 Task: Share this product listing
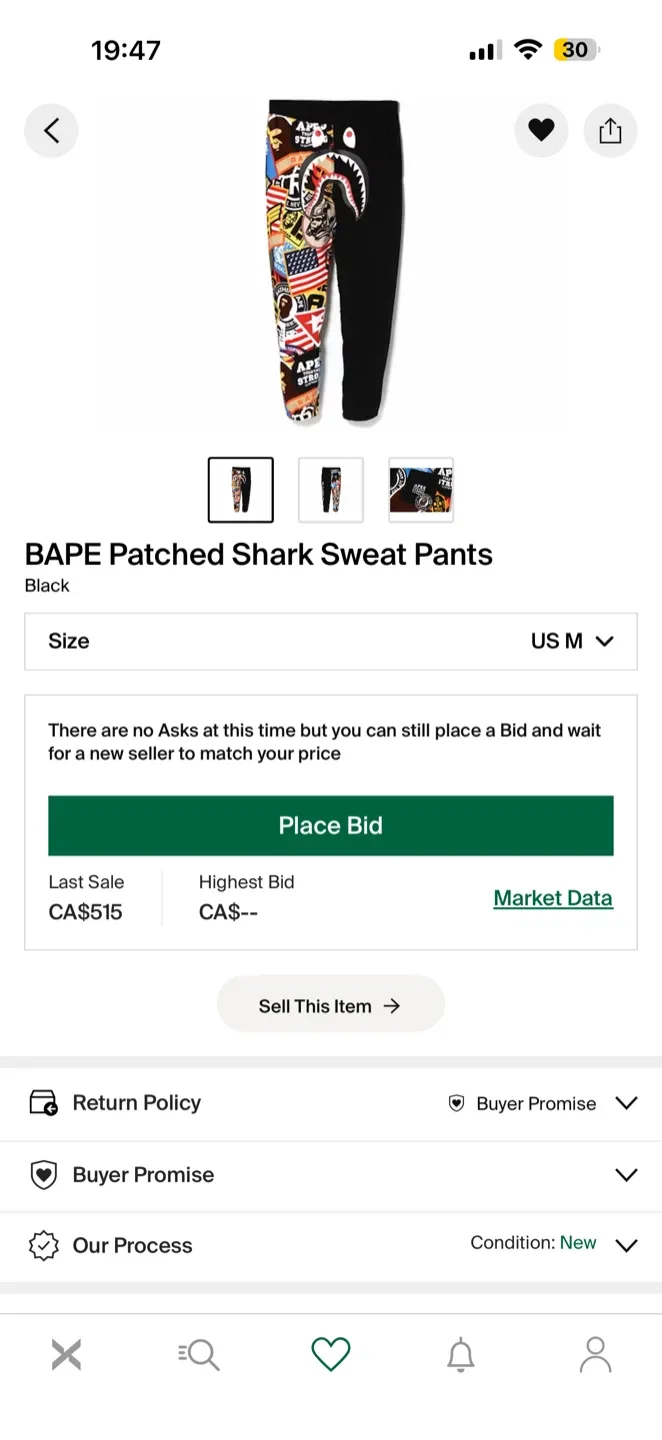click(x=611, y=130)
